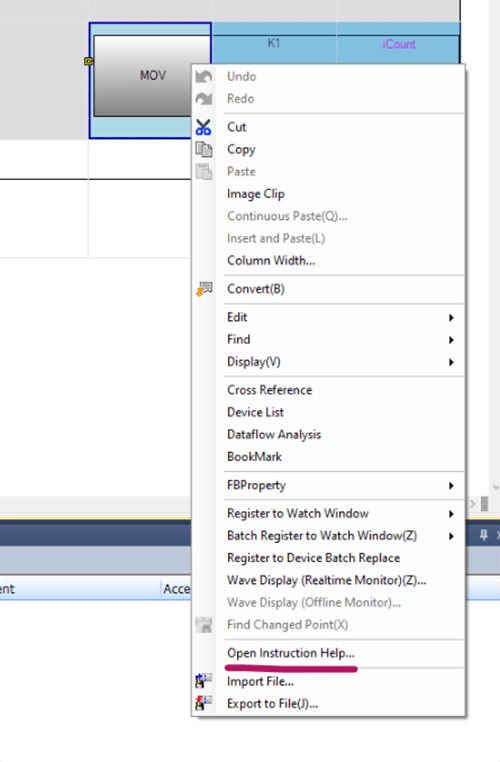The height and width of the screenshot is (762, 500).
Task: Expand the Display(V) submenu arrow
Action: point(451,363)
